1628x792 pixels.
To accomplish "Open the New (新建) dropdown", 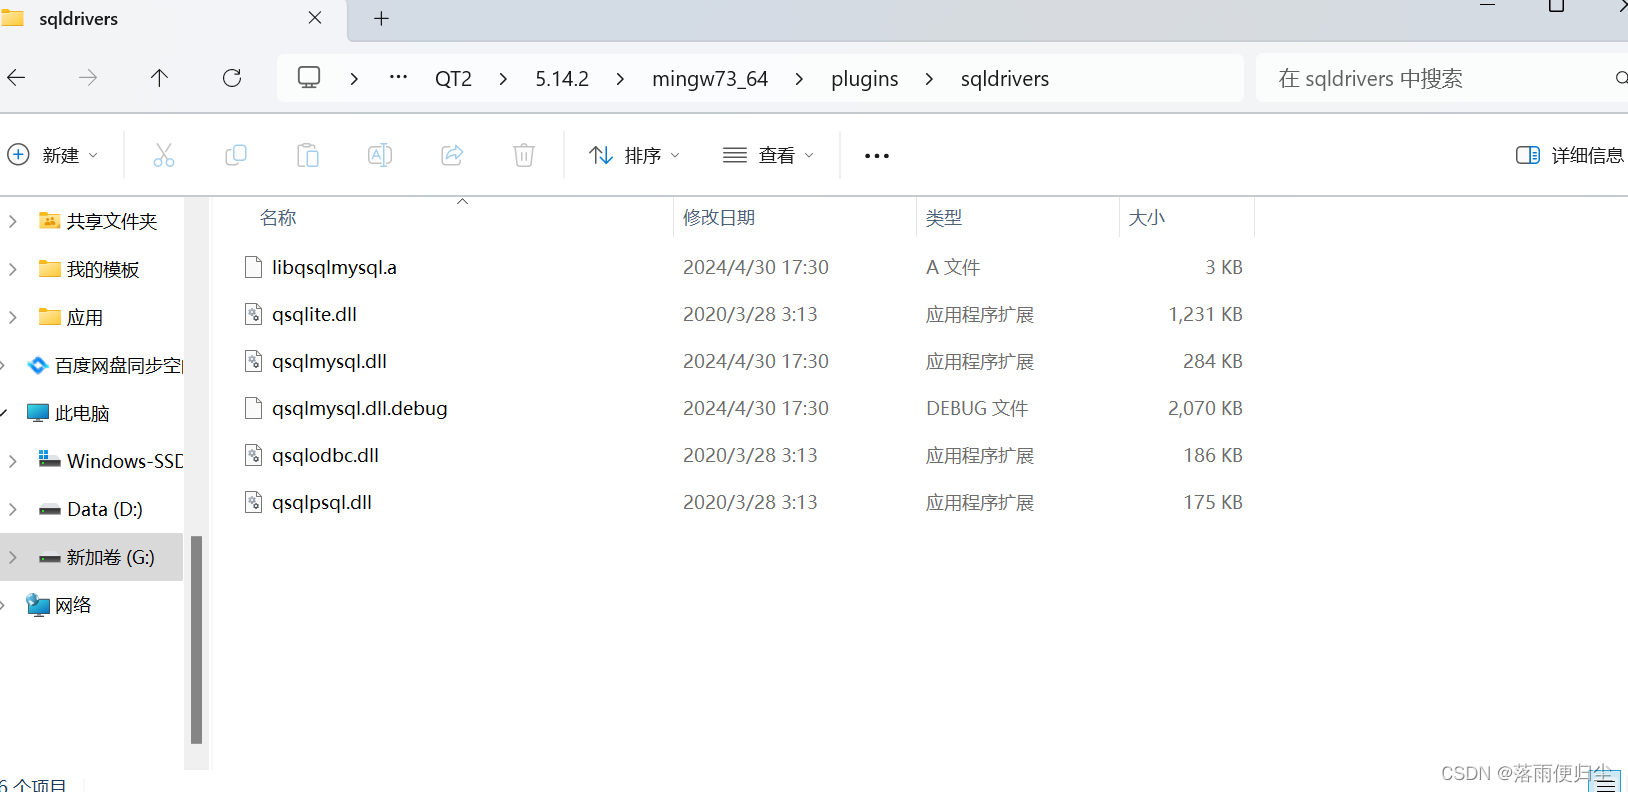I will click(53, 155).
